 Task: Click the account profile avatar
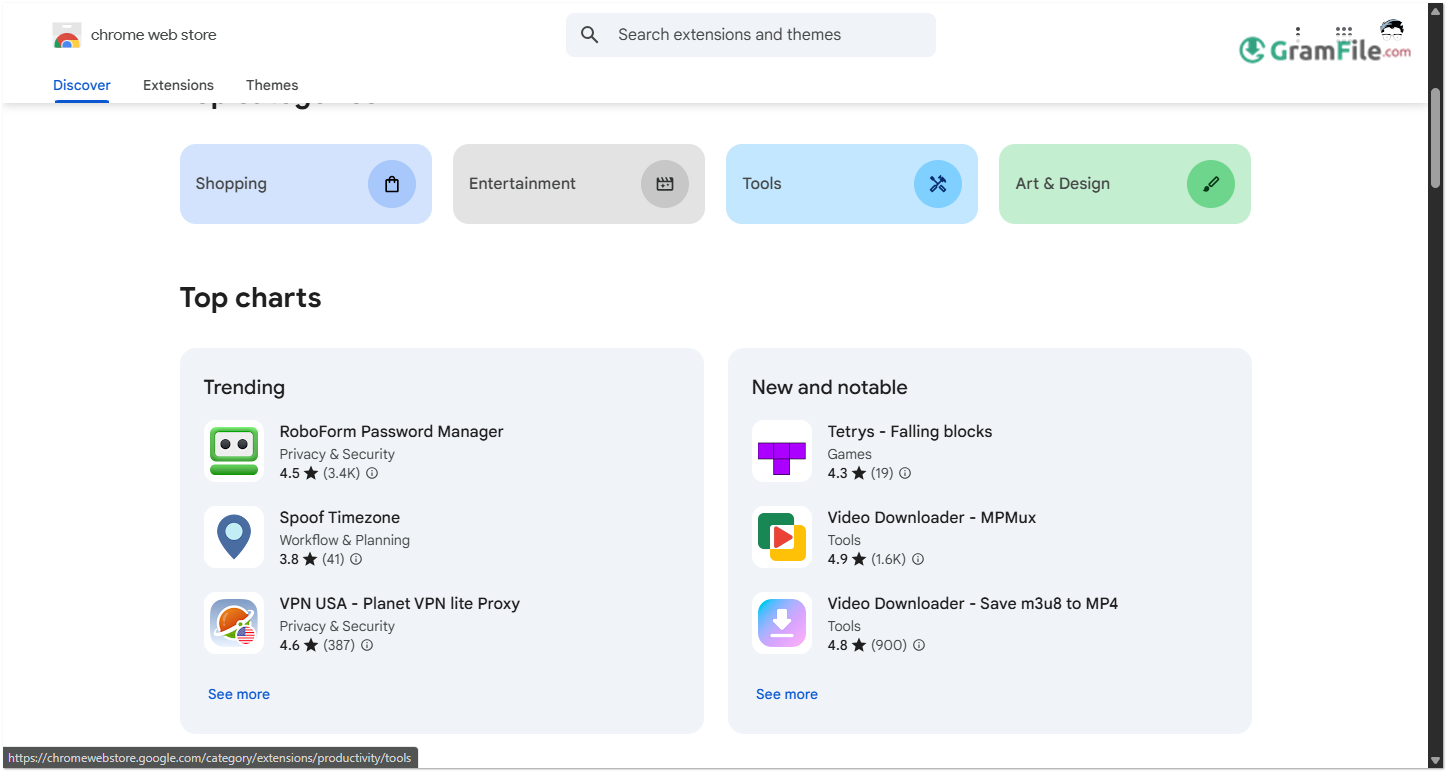[1391, 30]
